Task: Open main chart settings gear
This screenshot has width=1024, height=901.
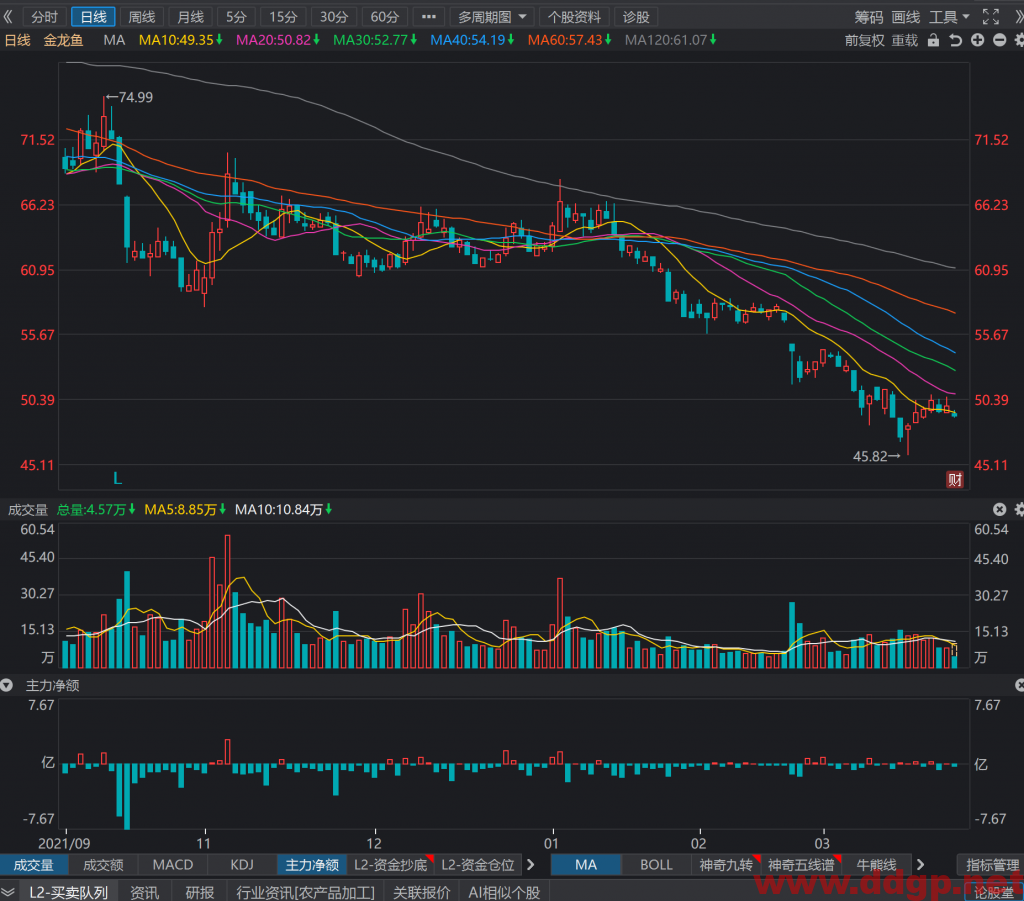Action: (x=1019, y=40)
